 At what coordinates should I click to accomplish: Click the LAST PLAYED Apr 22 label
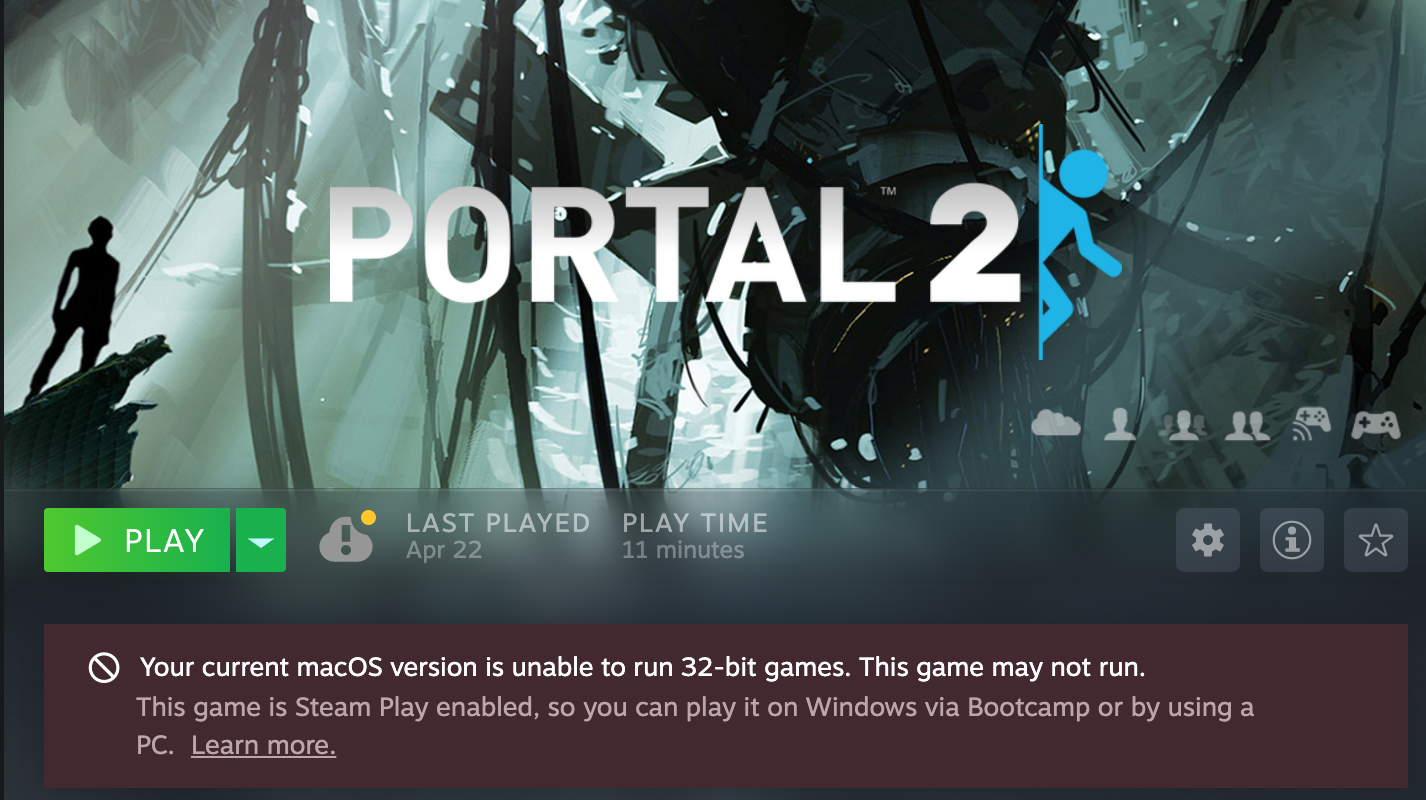(498, 536)
